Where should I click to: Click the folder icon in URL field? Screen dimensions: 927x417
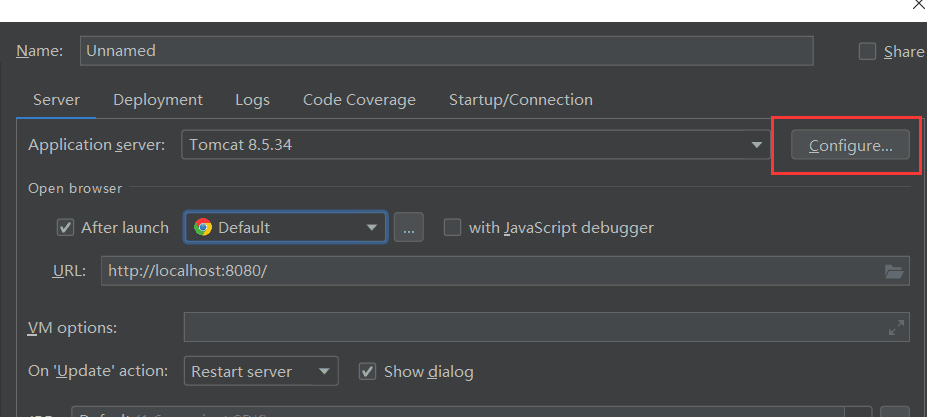point(894,271)
